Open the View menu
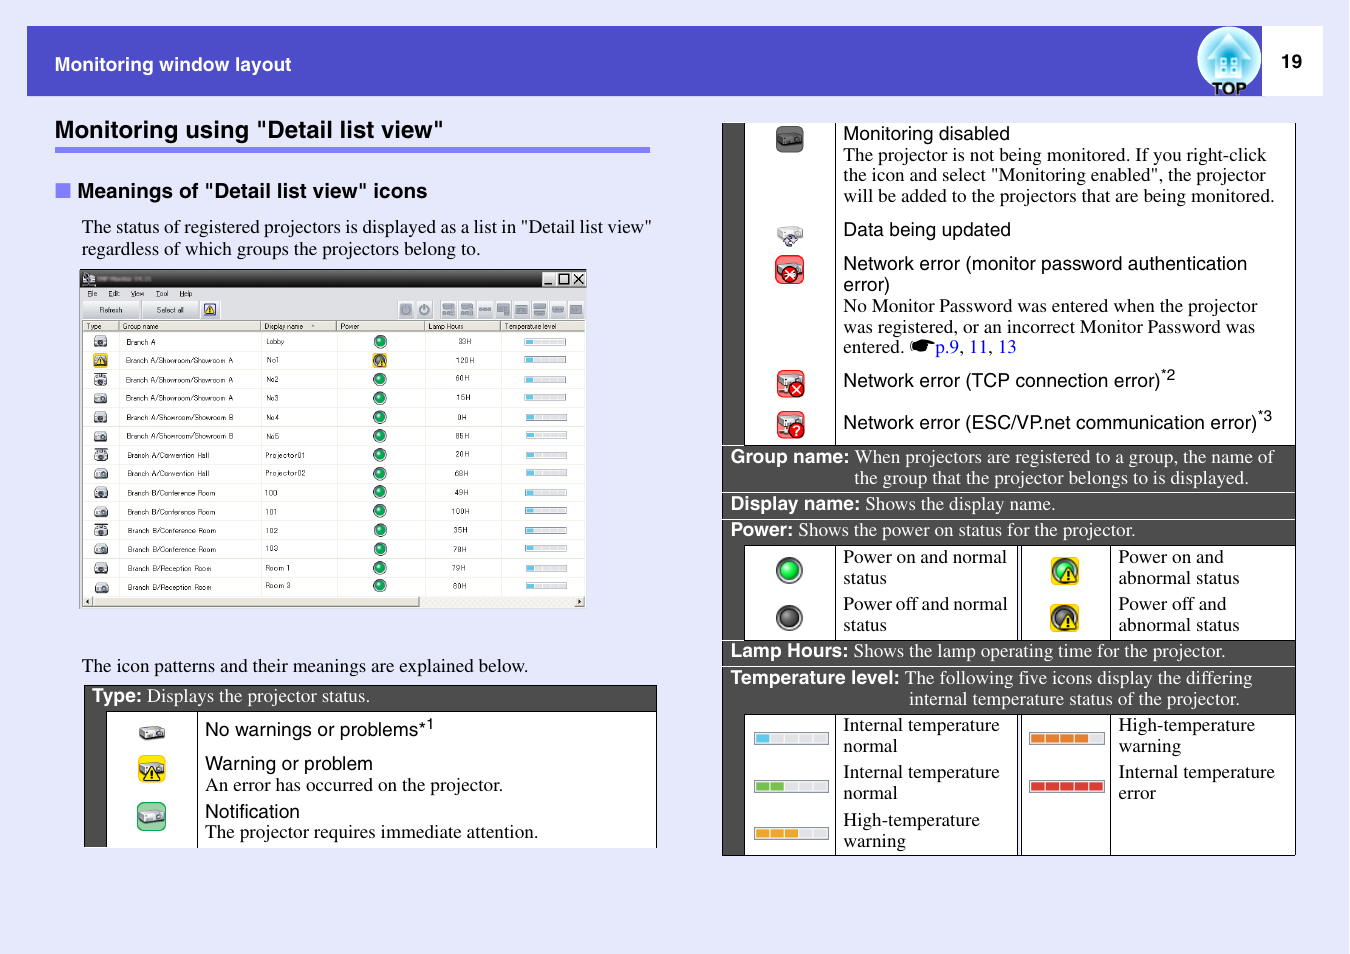1350x954 pixels. pos(138,294)
